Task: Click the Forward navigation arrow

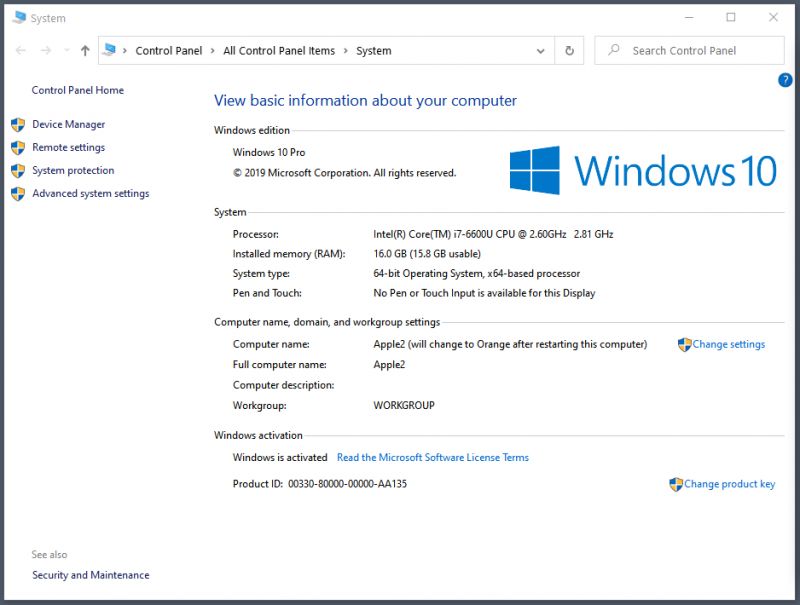Action: pos(45,51)
